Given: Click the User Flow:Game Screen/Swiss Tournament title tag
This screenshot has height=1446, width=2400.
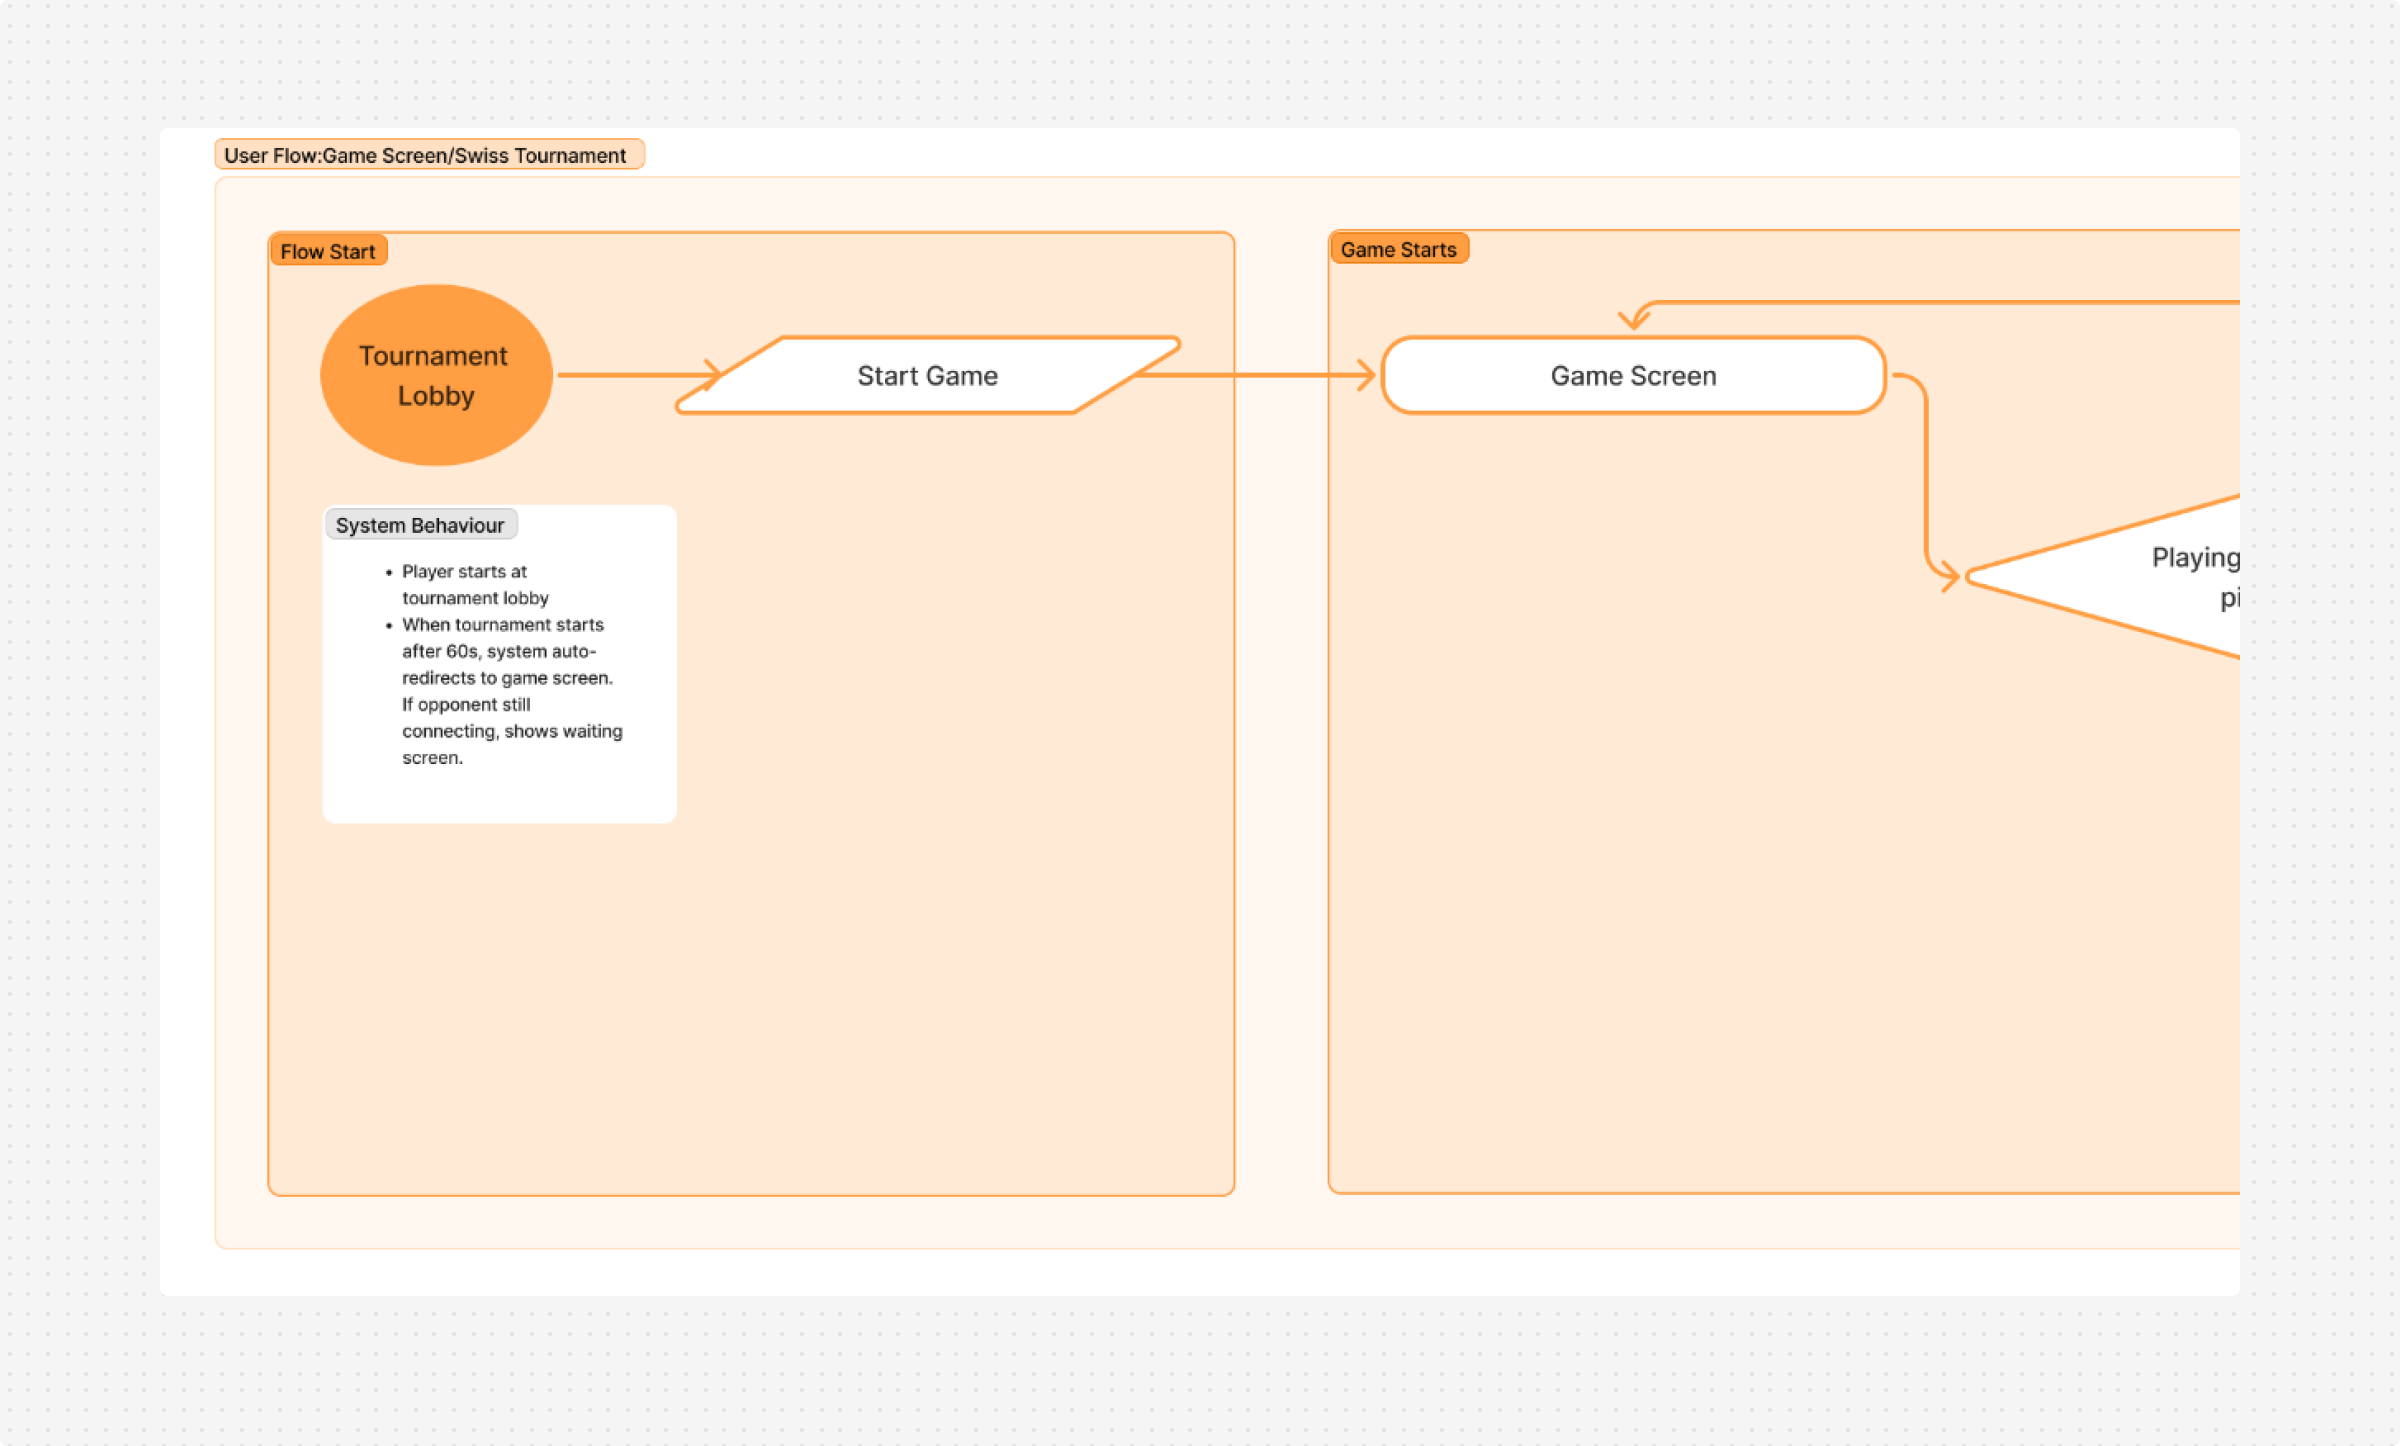Looking at the screenshot, I should point(428,155).
